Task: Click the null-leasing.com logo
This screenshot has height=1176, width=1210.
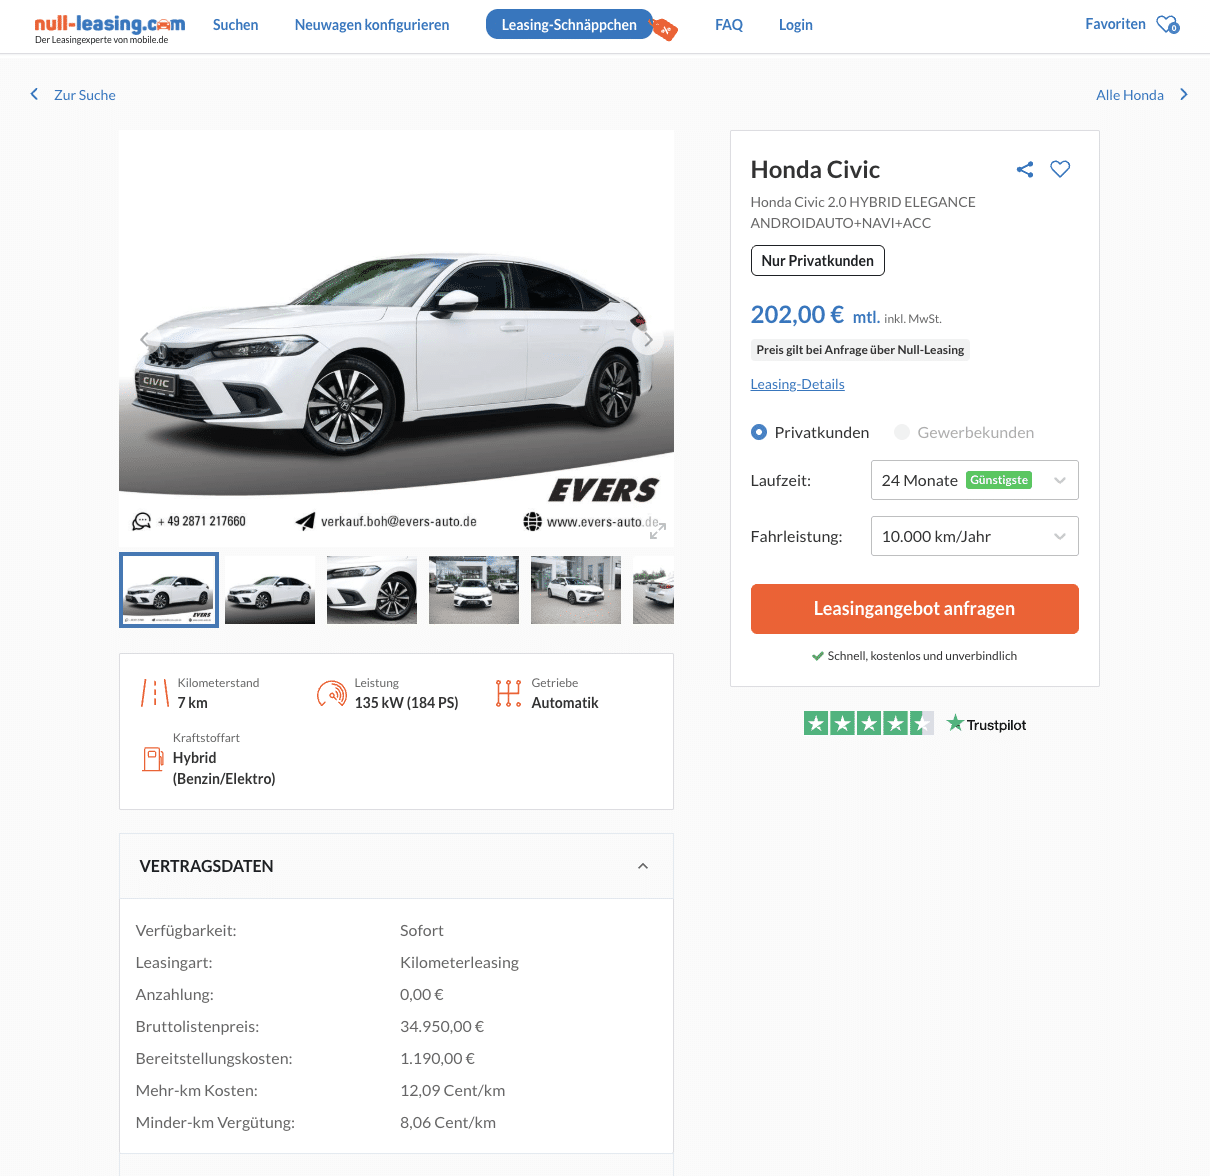Action: pos(110,28)
